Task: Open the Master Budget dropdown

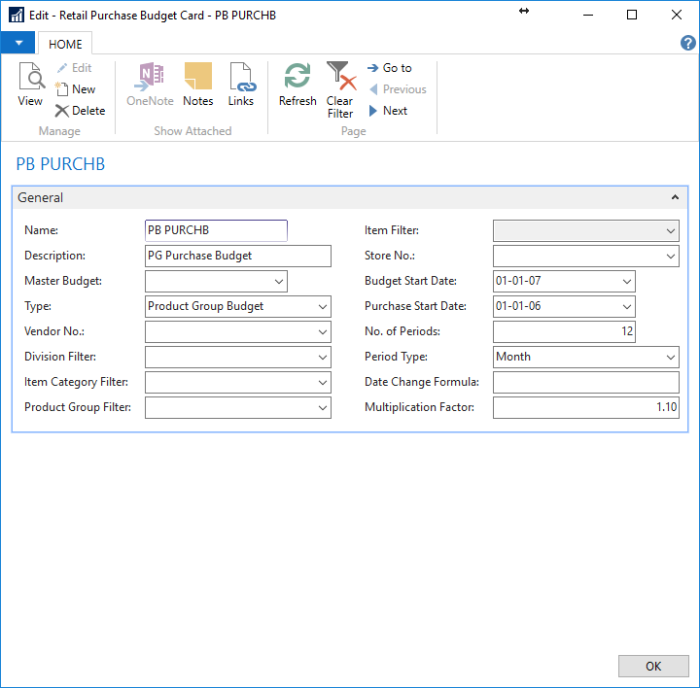Action: (279, 281)
